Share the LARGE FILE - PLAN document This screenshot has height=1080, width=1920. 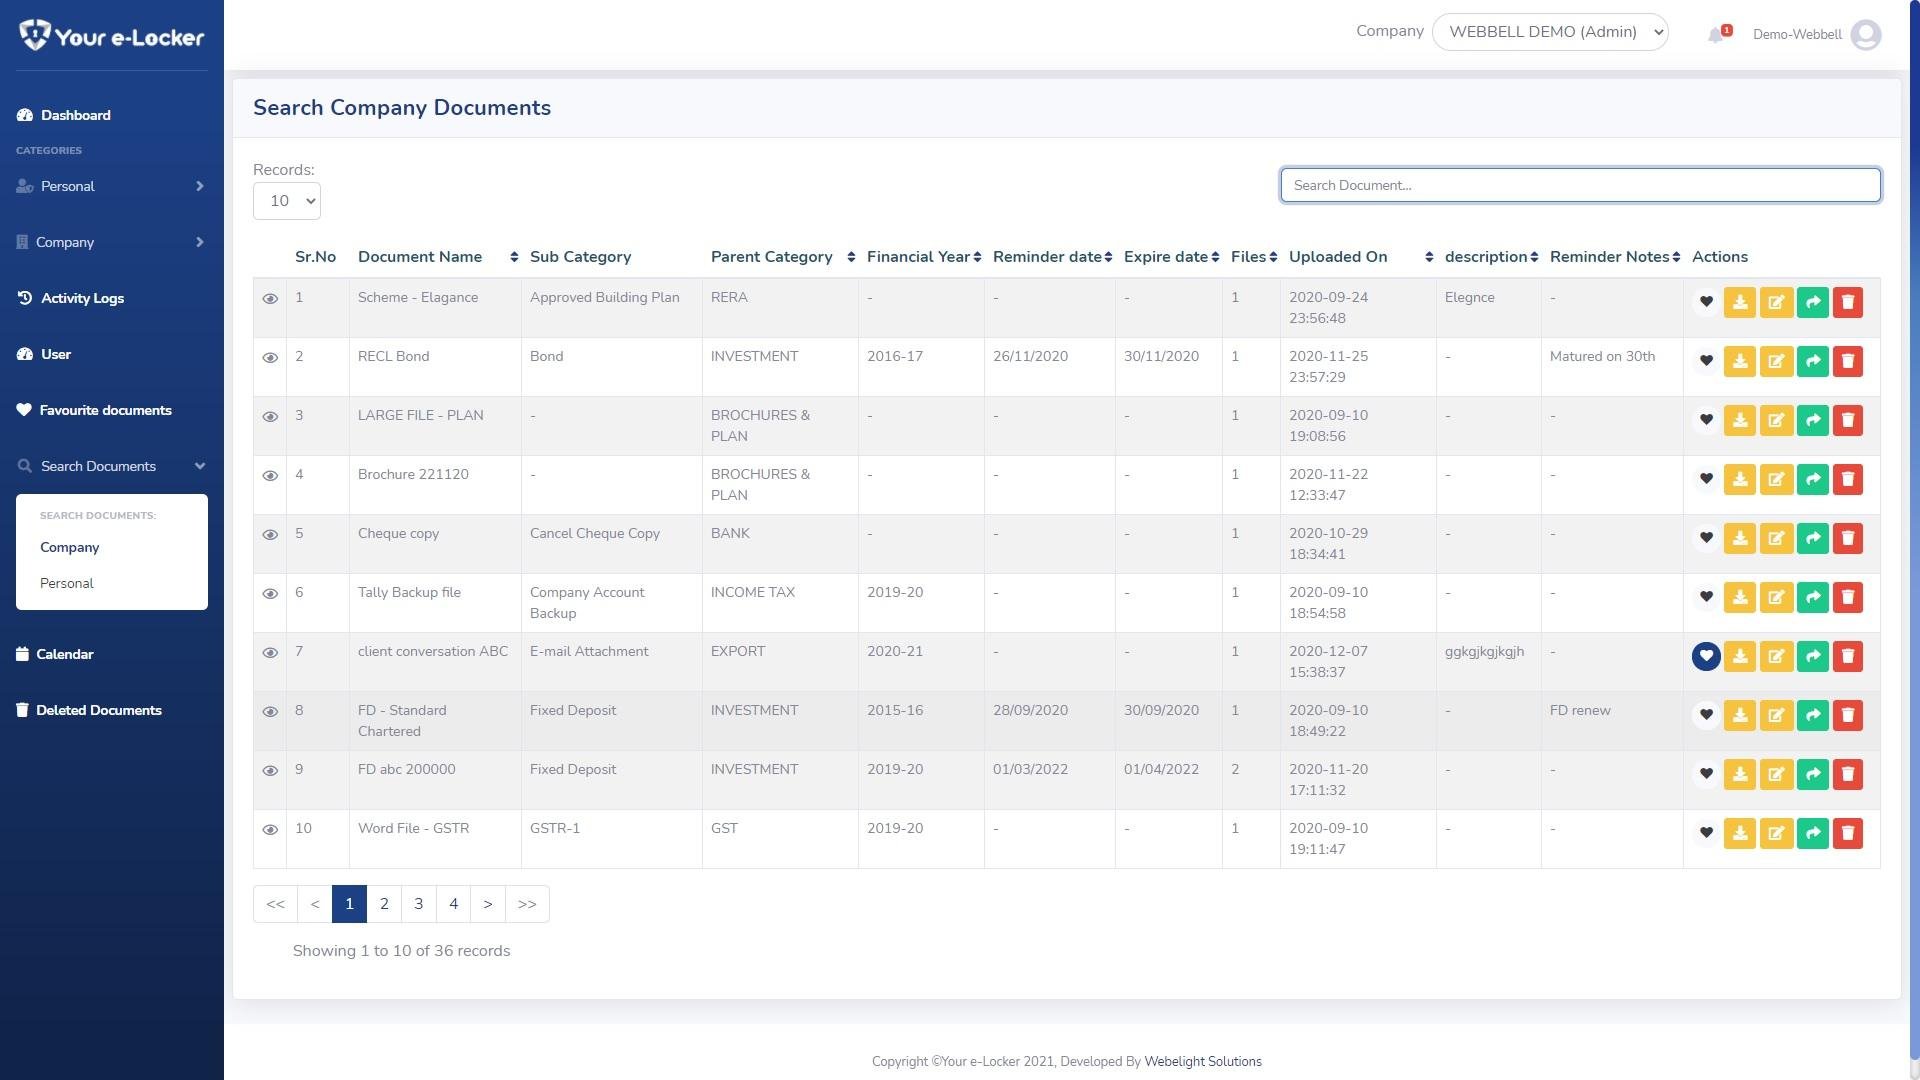1812,420
